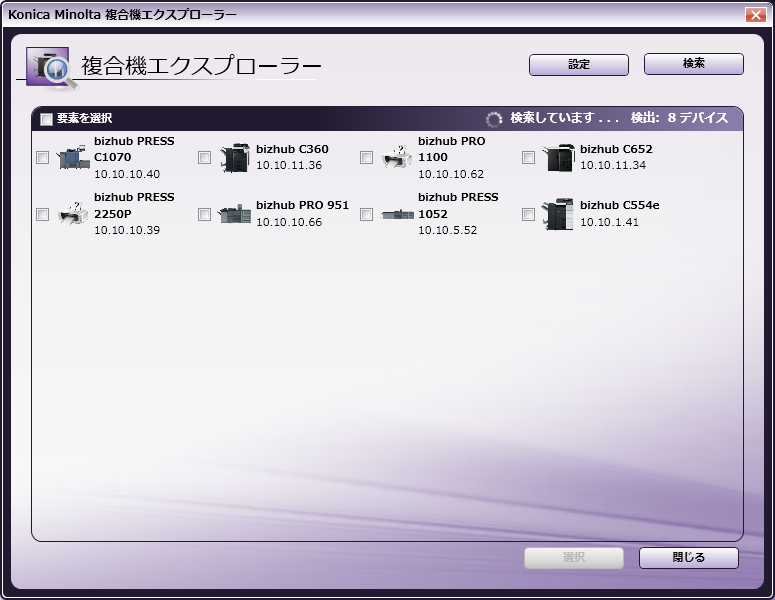
Task: Select the bizhub C554e name text
Action: (x=620, y=205)
